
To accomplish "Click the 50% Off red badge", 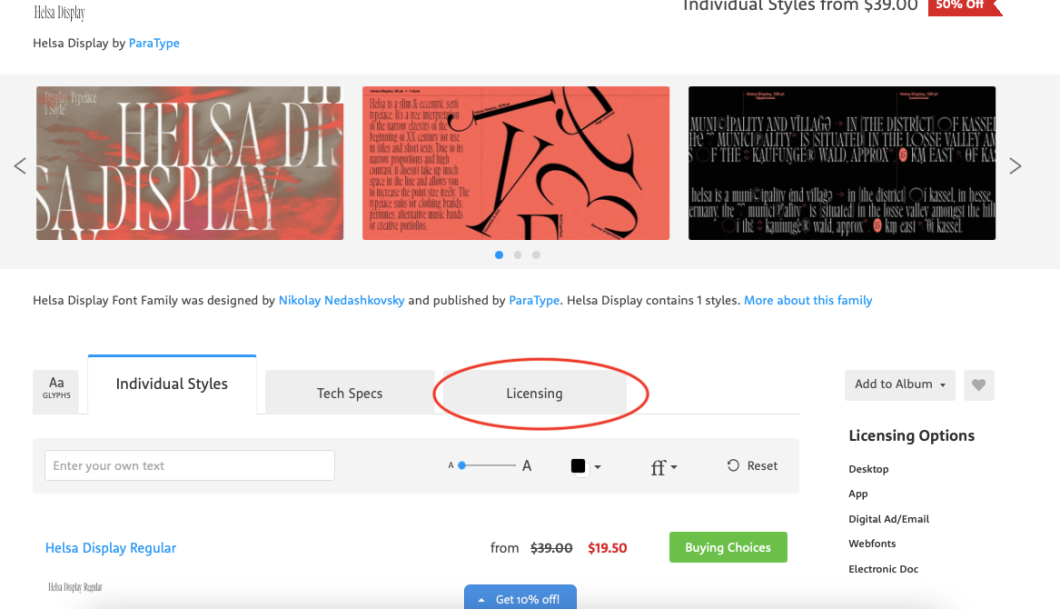I will [964, 7].
